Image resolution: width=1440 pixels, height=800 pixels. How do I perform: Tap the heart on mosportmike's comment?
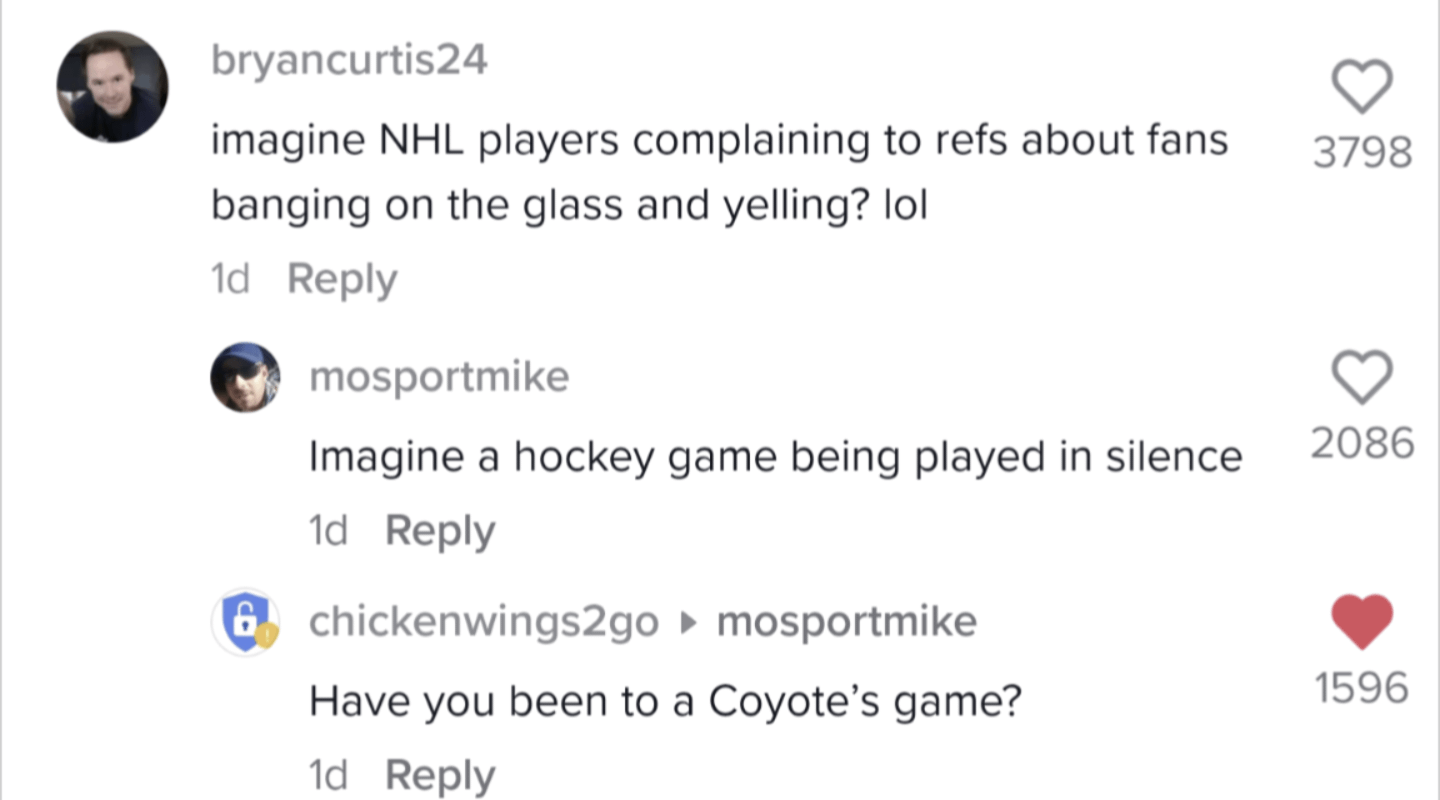point(1362,377)
